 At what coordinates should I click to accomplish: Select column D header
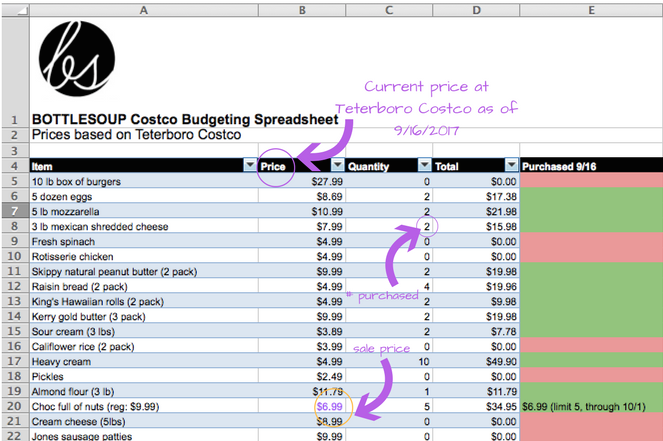[476, 10]
